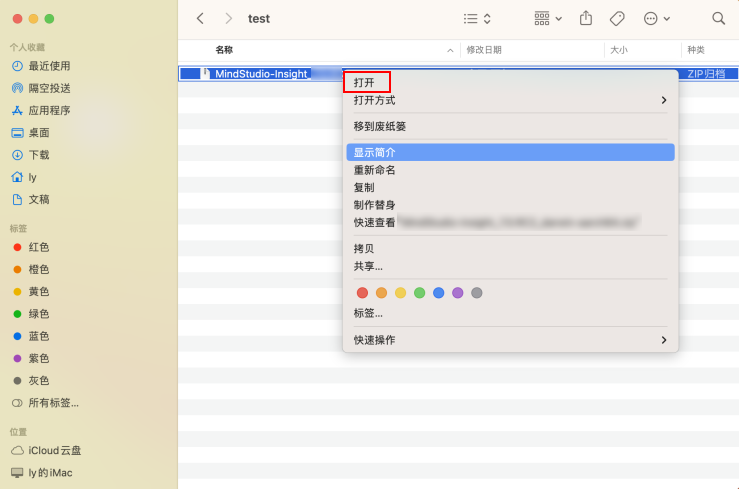This screenshot has height=489, width=739.
Task: Open the ly home folder
Action: click(24, 177)
